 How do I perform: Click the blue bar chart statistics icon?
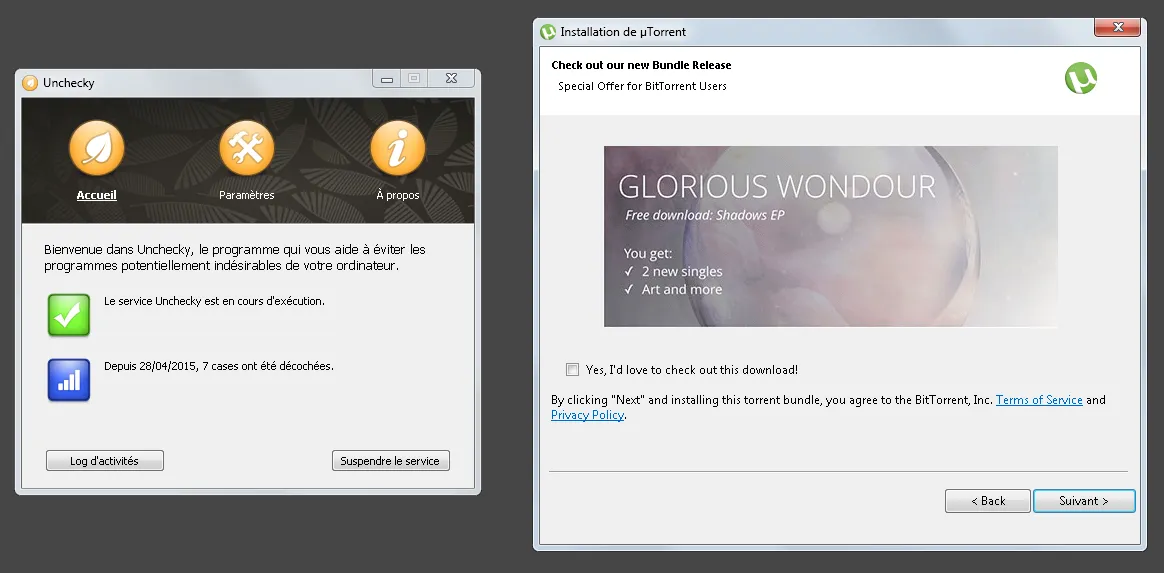69,380
